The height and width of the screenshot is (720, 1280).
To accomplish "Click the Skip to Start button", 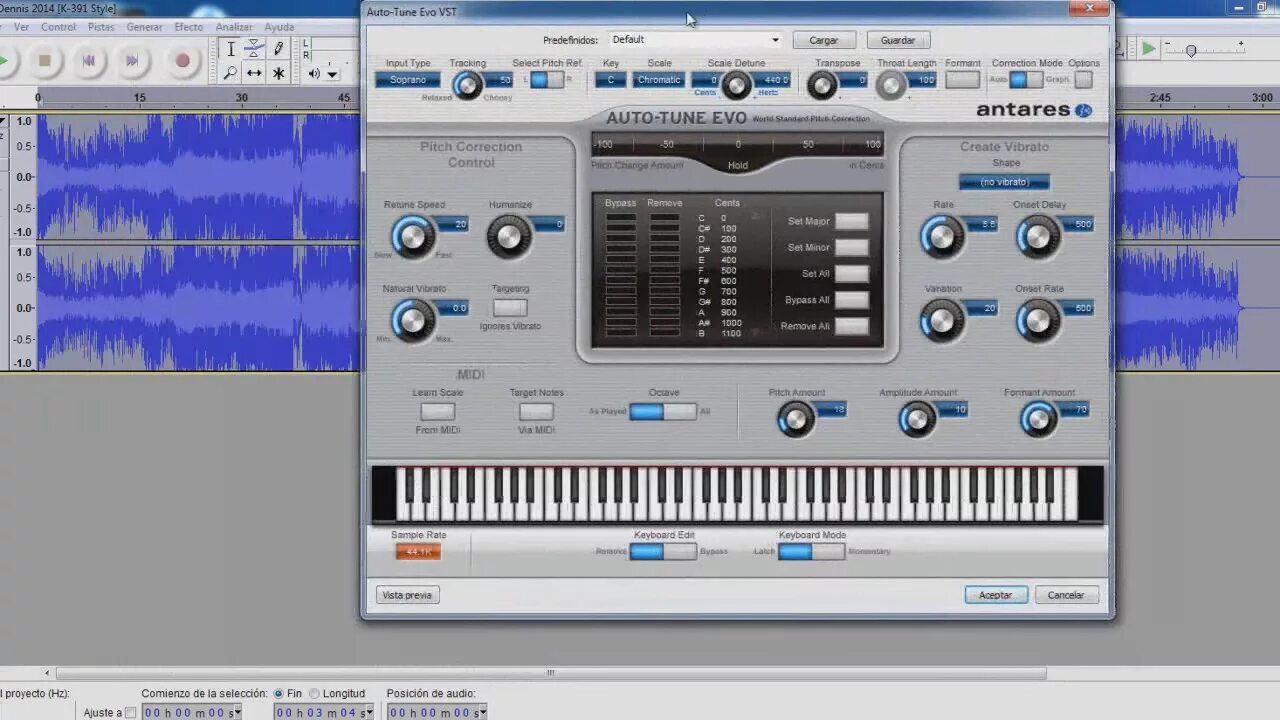I will [89, 60].
